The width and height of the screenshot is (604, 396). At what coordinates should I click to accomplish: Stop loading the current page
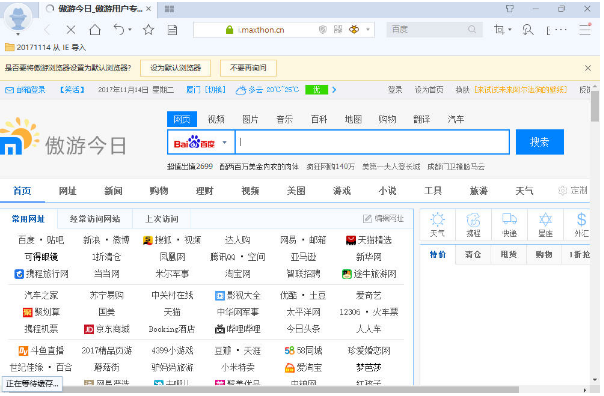[70, 30]
